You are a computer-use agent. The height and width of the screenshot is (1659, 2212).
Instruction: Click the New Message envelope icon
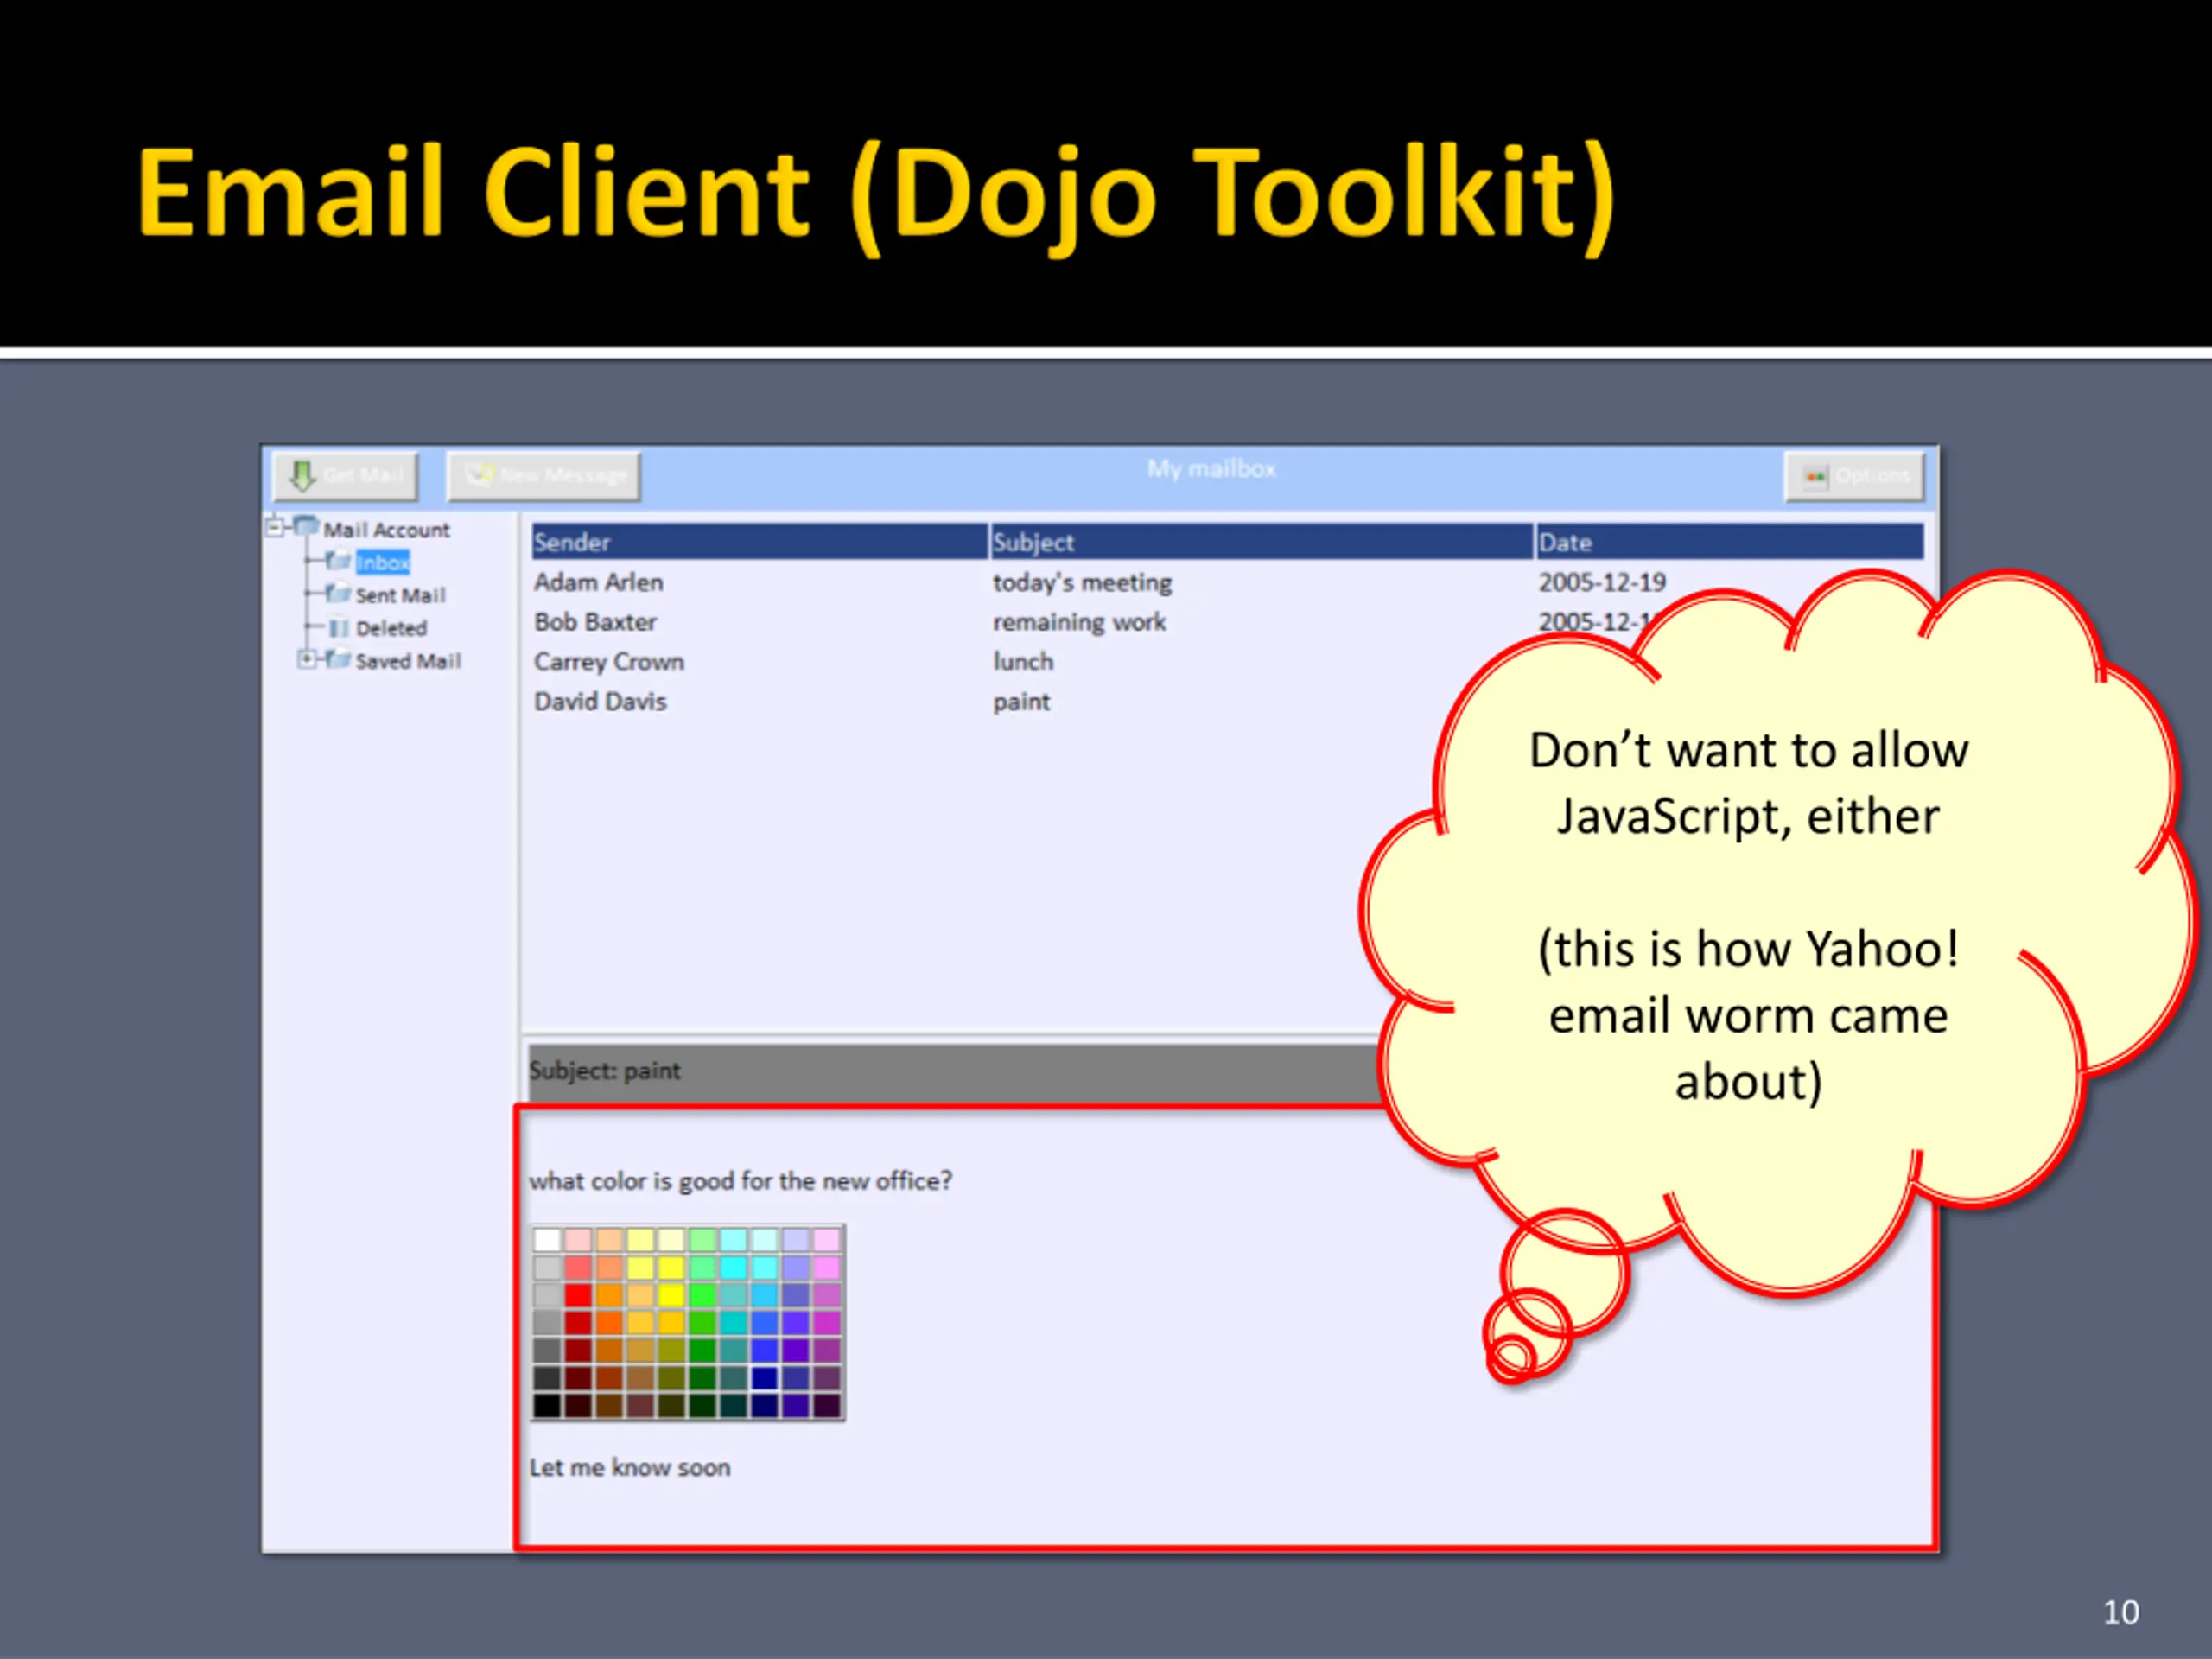coord(479,474)
